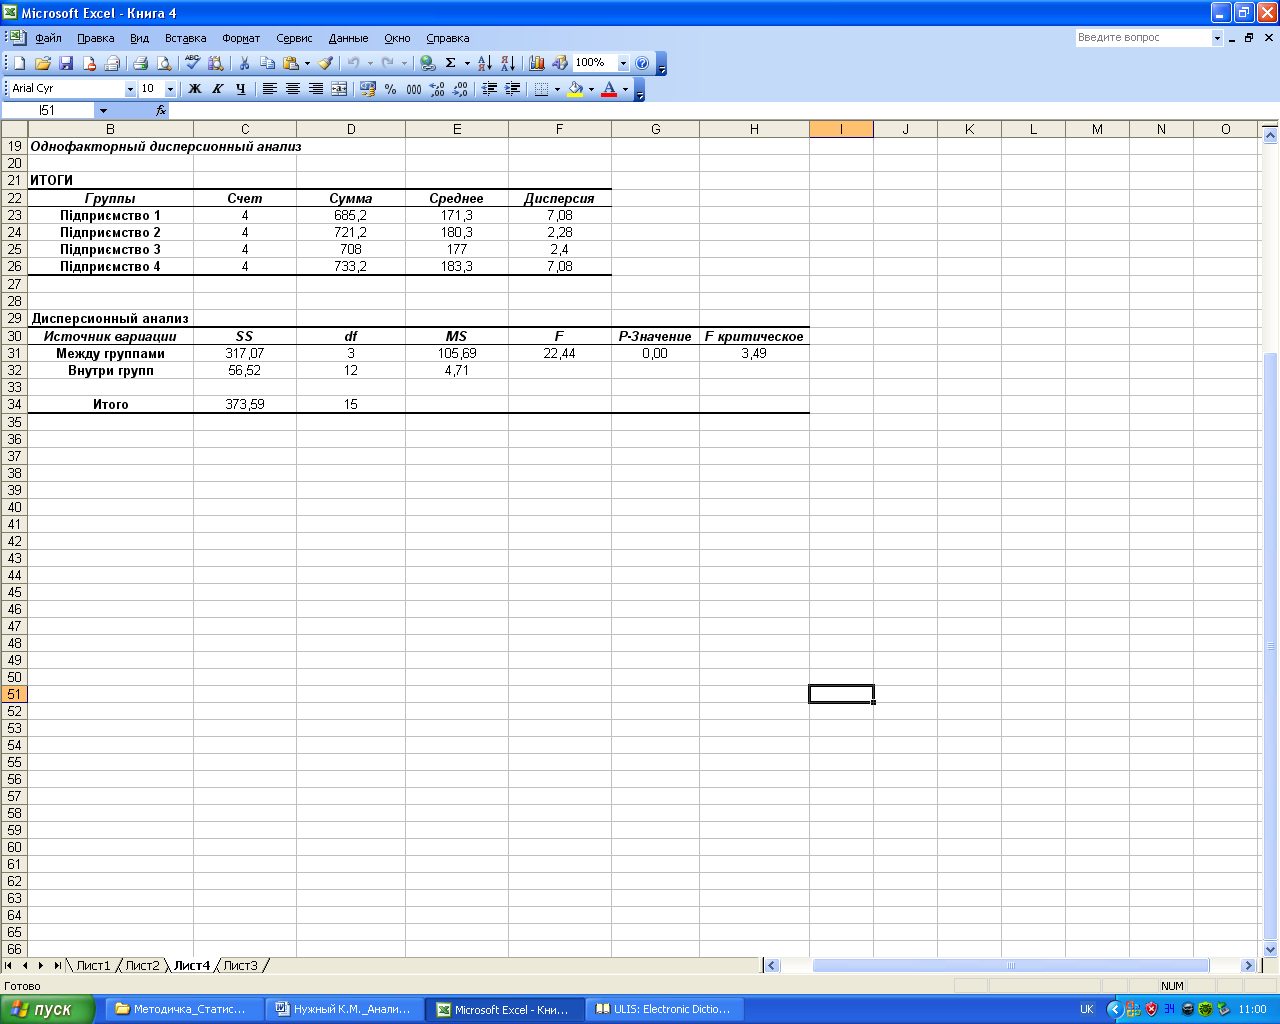
Task: Increase decimal places
Action: click(x=437, y=89)
